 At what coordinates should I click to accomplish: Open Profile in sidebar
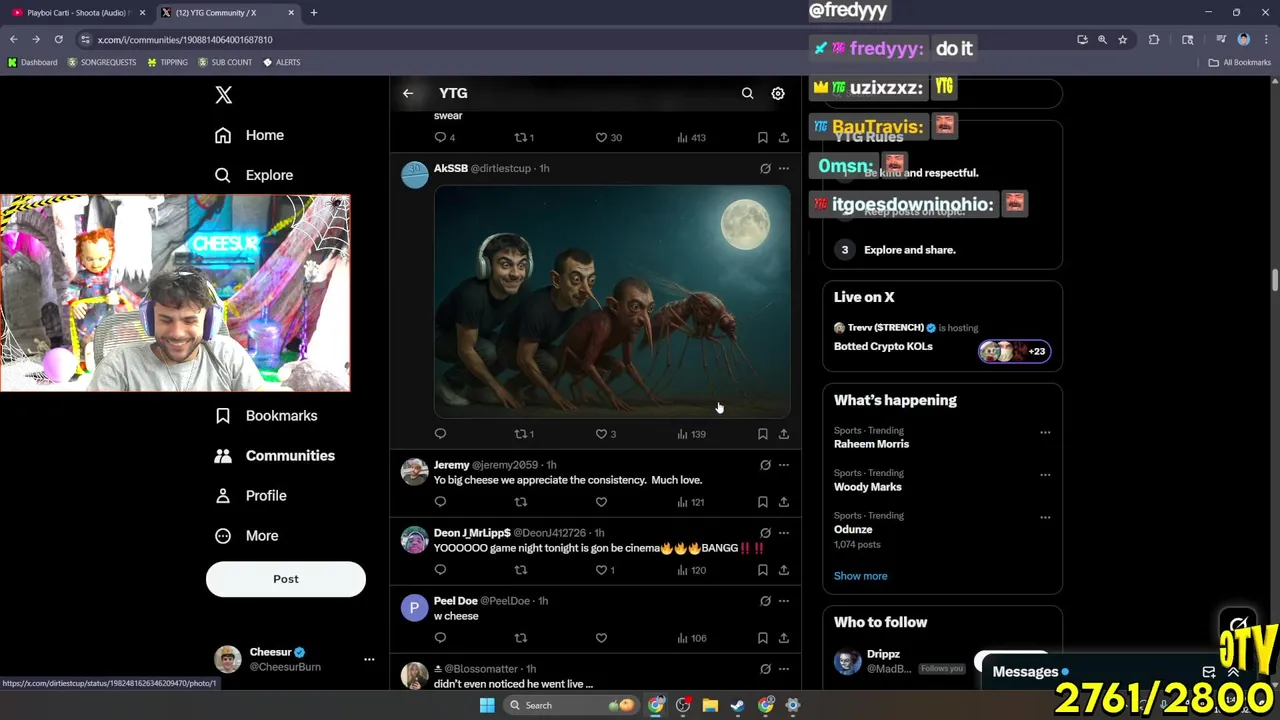pos(251,495)
